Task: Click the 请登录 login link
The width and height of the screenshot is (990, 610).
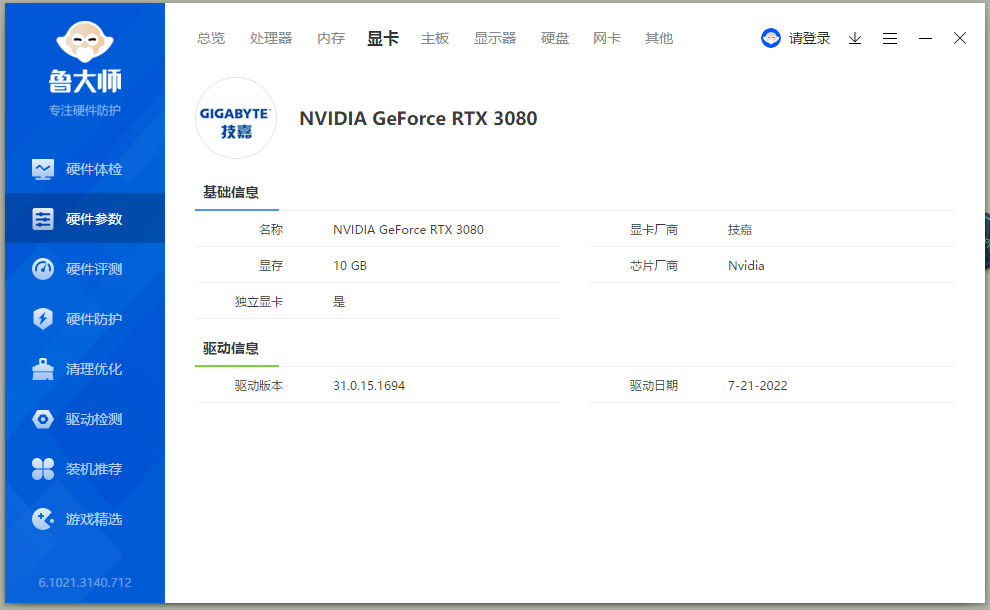Action: click(809, 39)
